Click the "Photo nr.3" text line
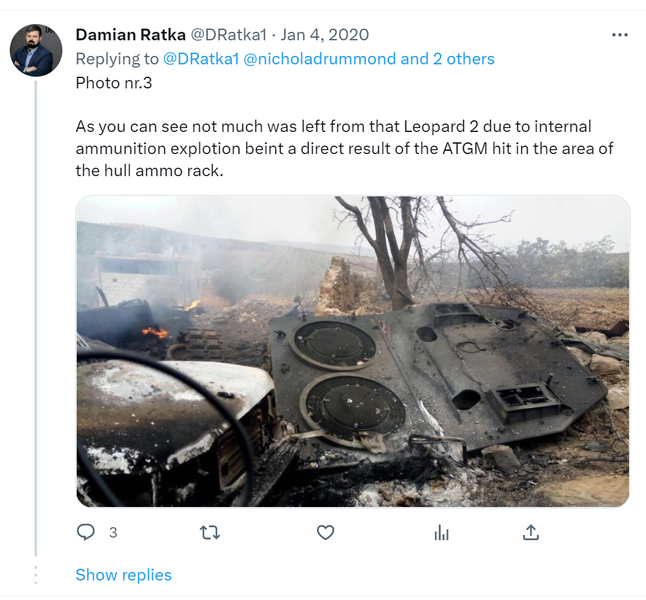Viewport: 646px width, 600px height. click(x=116, y=82)
